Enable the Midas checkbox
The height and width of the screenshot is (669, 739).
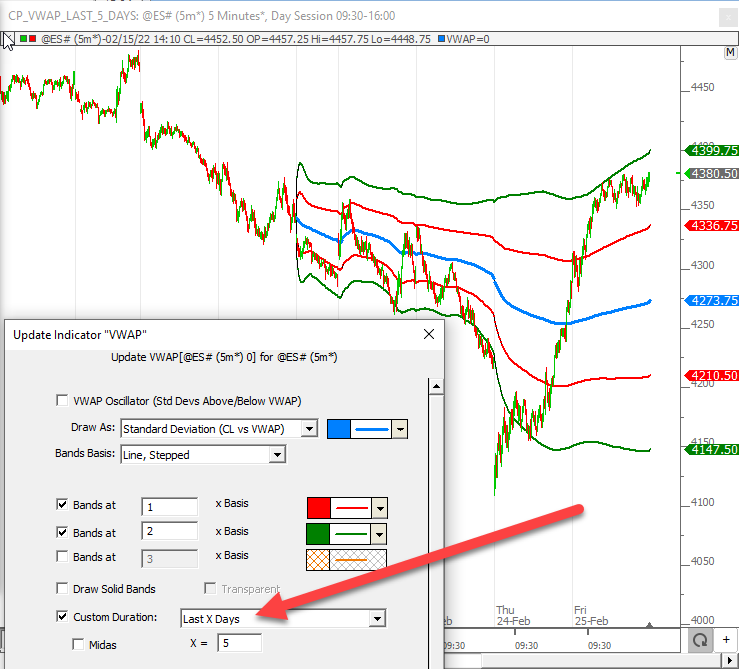click(79, 645)
